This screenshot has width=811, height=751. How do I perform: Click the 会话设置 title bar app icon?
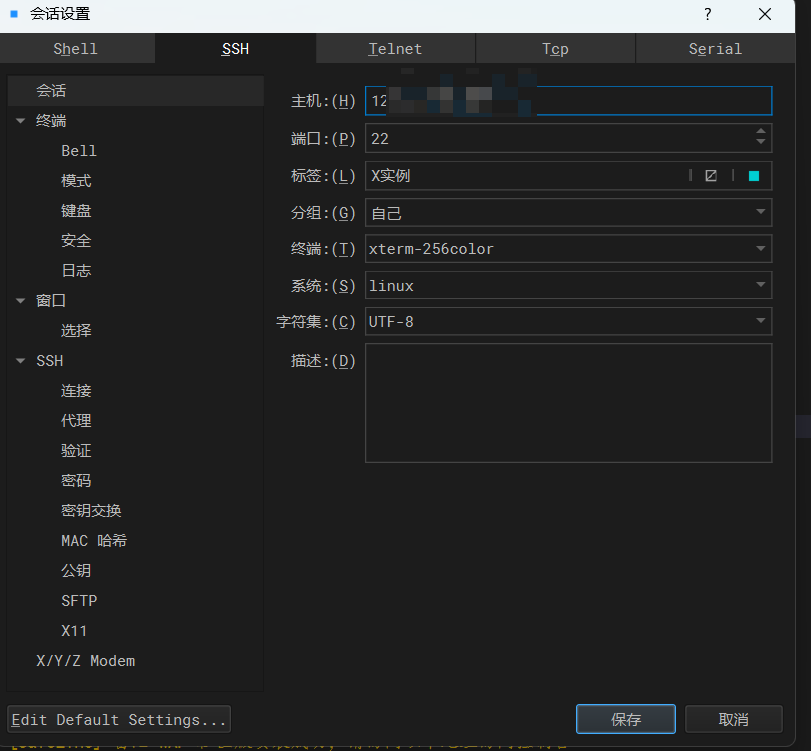pos(14,14)
